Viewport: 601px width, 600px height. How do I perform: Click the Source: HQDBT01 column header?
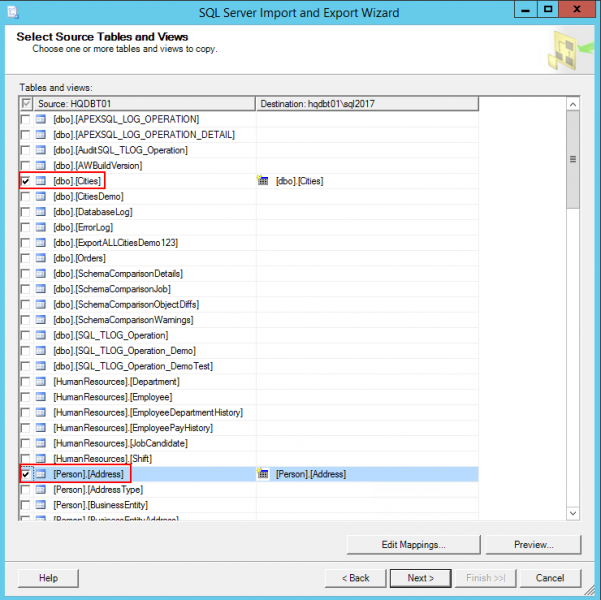click(x=145, y=104)
